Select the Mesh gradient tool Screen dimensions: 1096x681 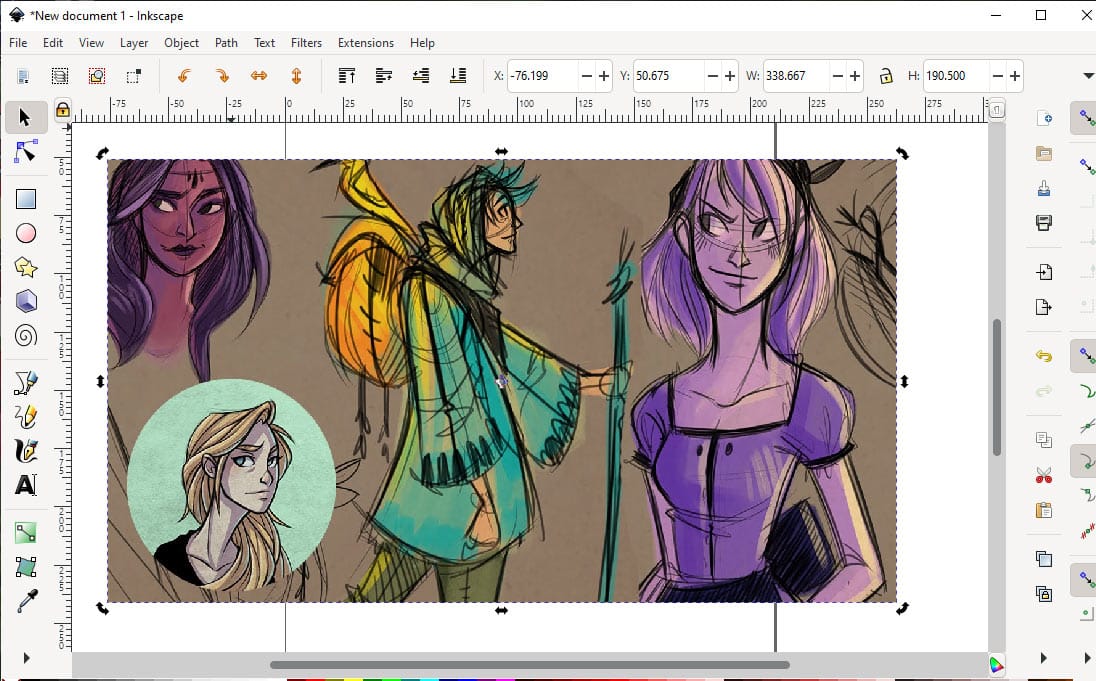[26, 567]
